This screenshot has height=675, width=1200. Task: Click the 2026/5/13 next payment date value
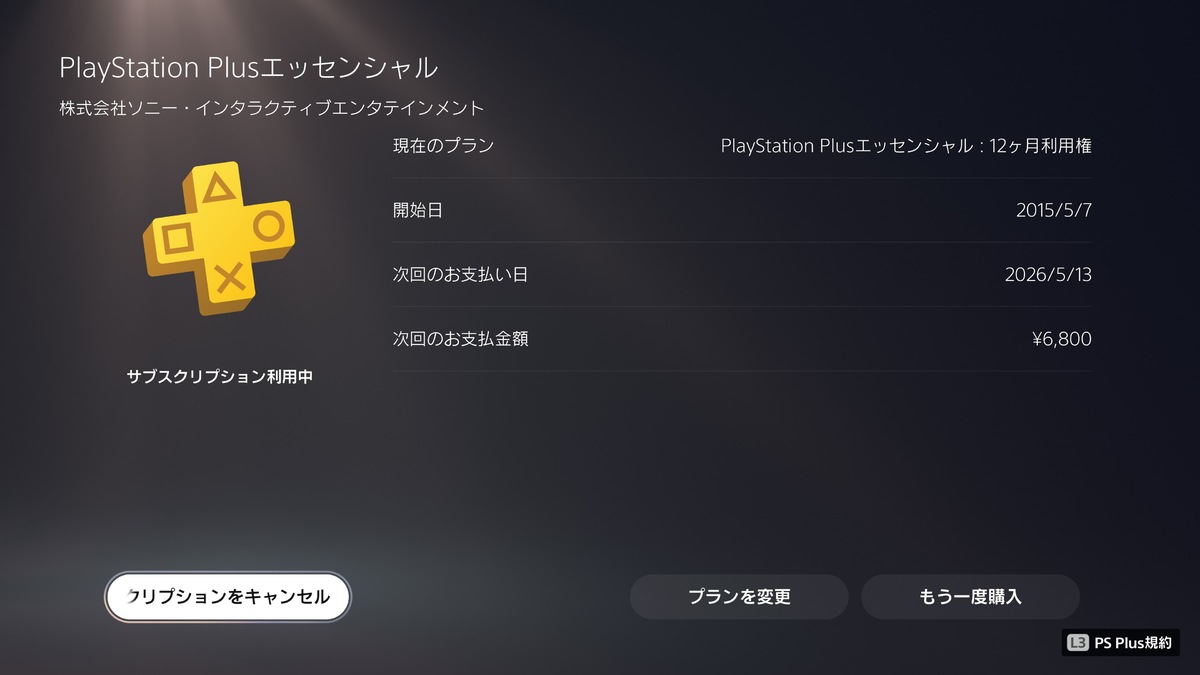1048,274
